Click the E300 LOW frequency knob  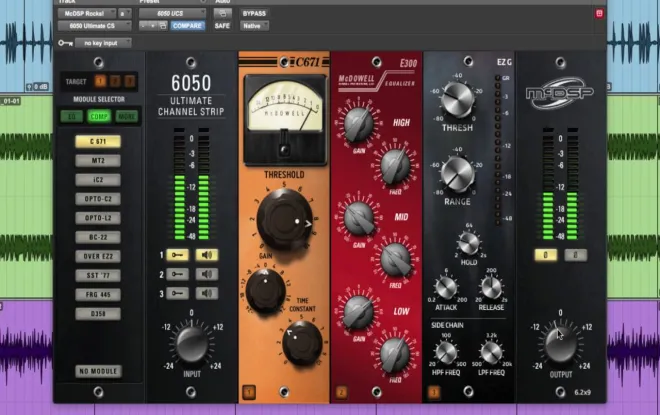[x=395, y=354]
